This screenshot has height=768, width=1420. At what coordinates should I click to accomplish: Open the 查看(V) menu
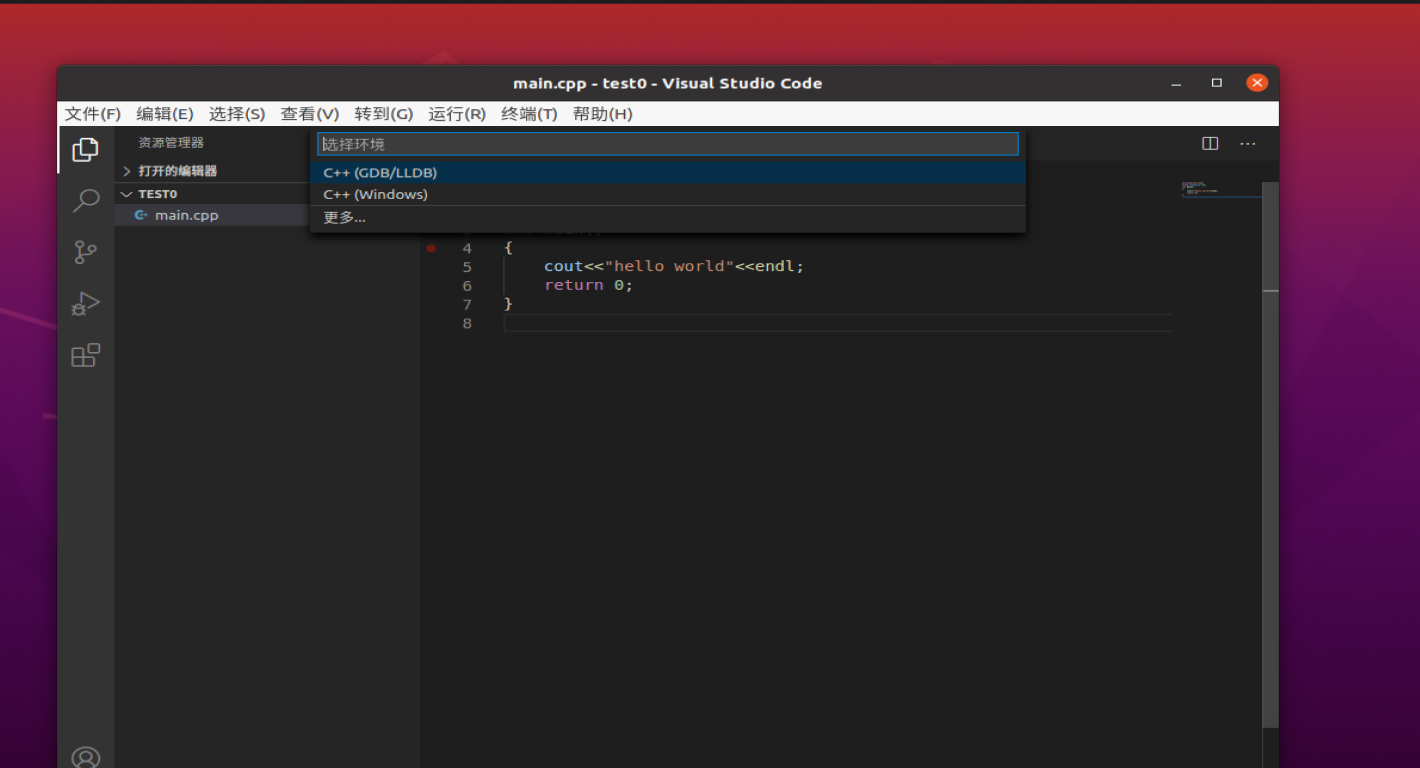point(310,114)
